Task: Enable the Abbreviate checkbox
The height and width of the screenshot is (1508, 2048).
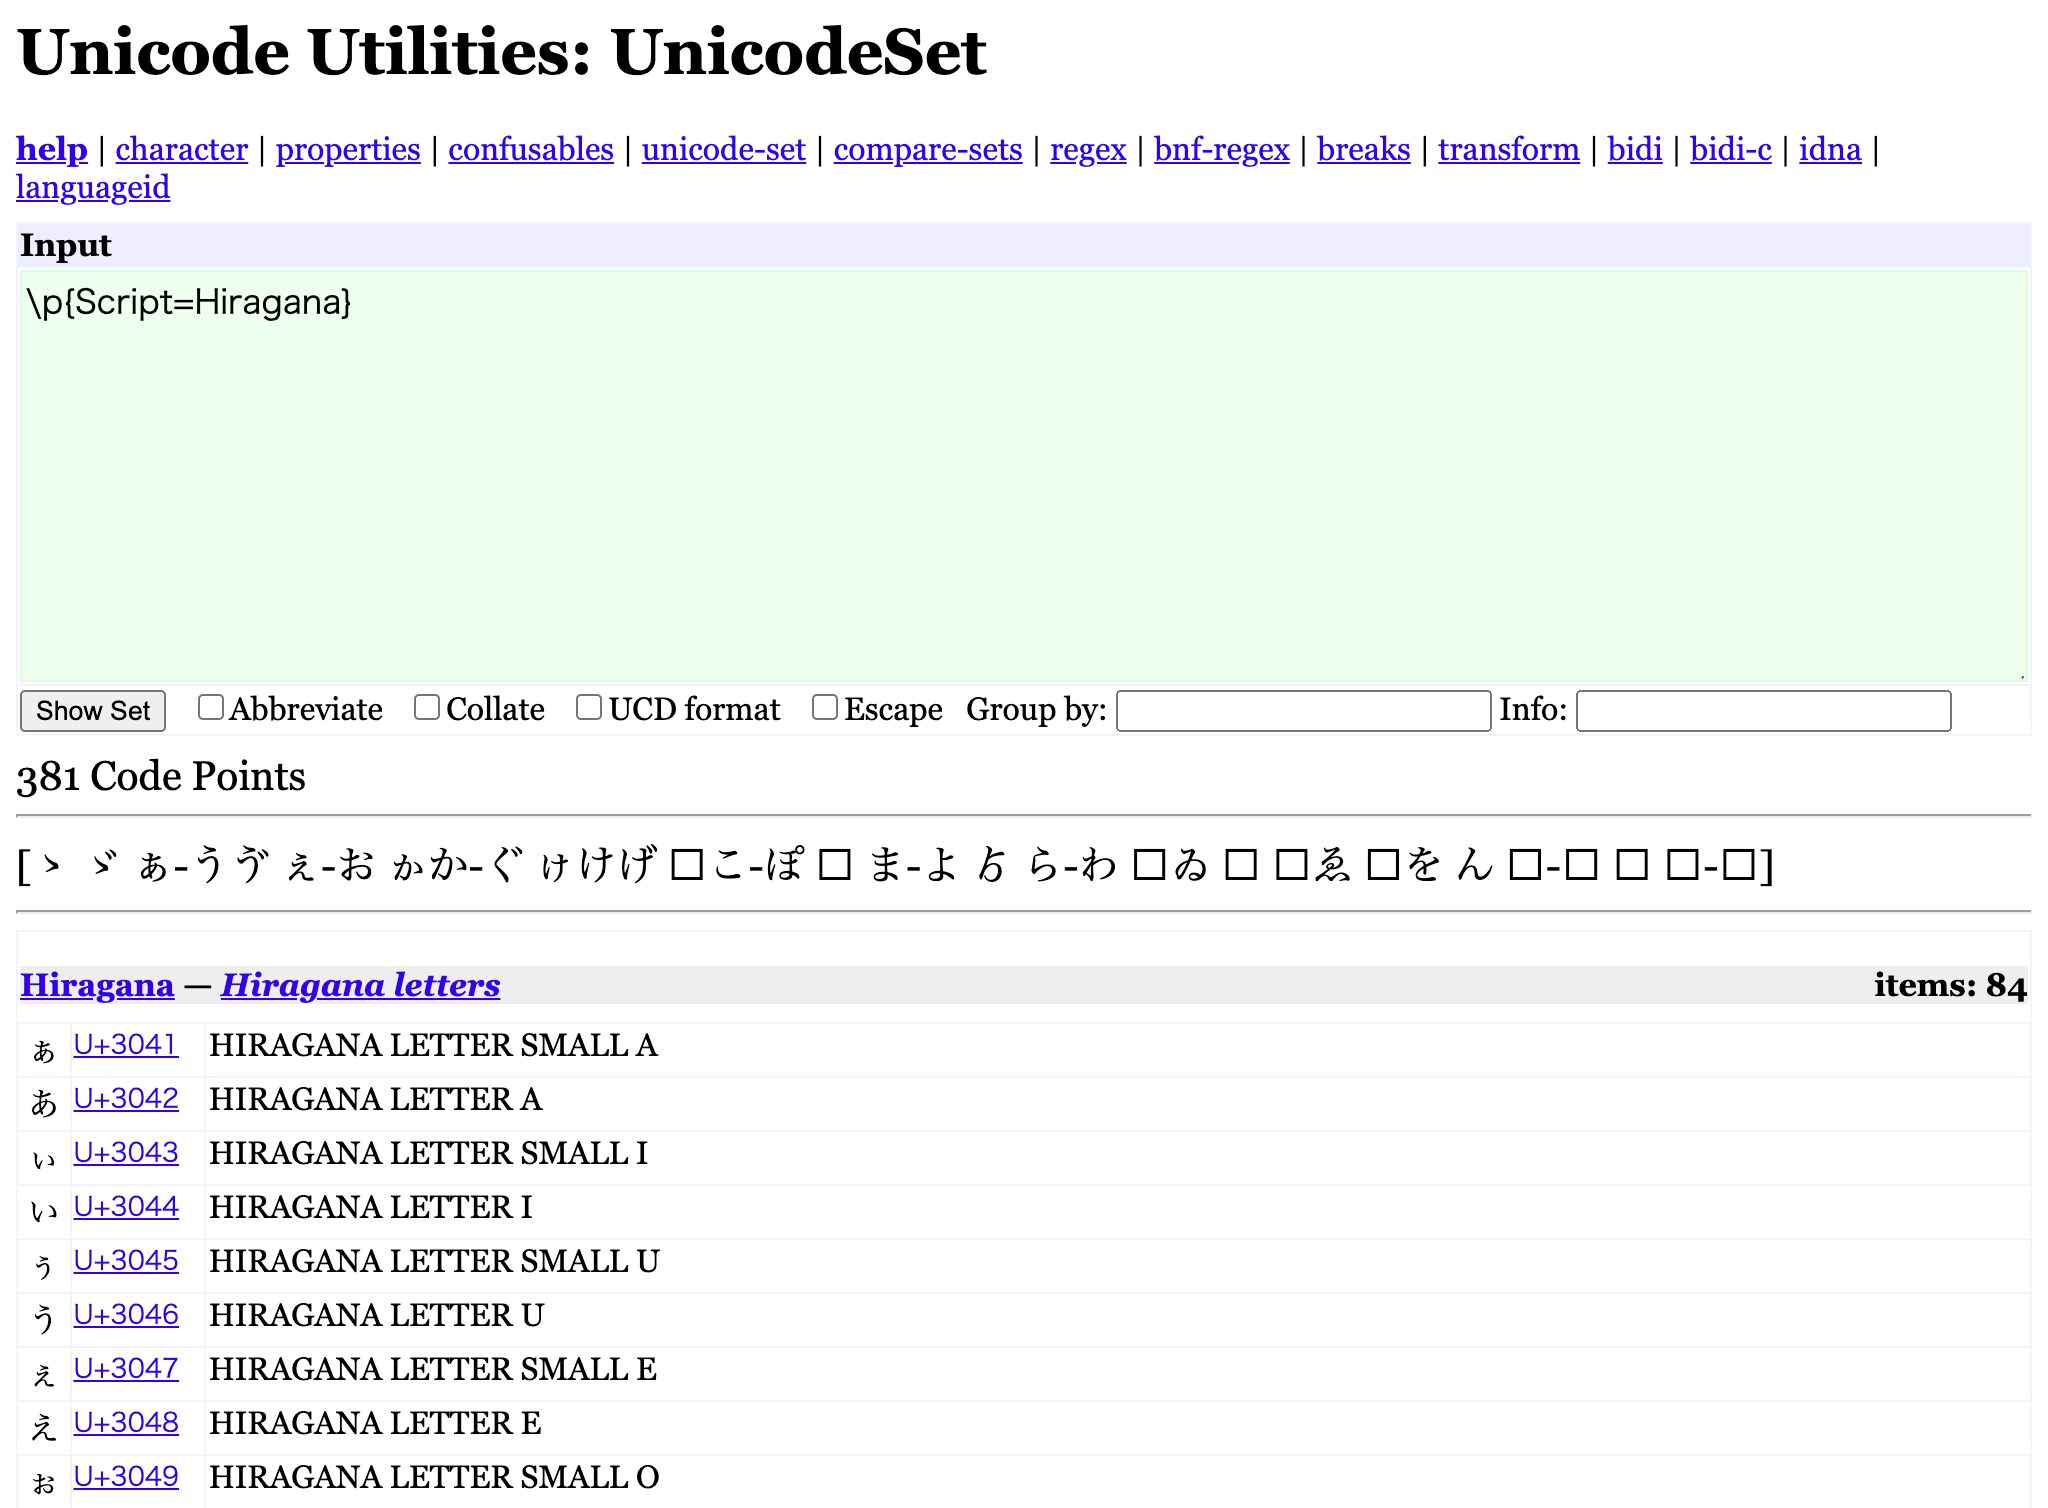Action: (210, 708)
